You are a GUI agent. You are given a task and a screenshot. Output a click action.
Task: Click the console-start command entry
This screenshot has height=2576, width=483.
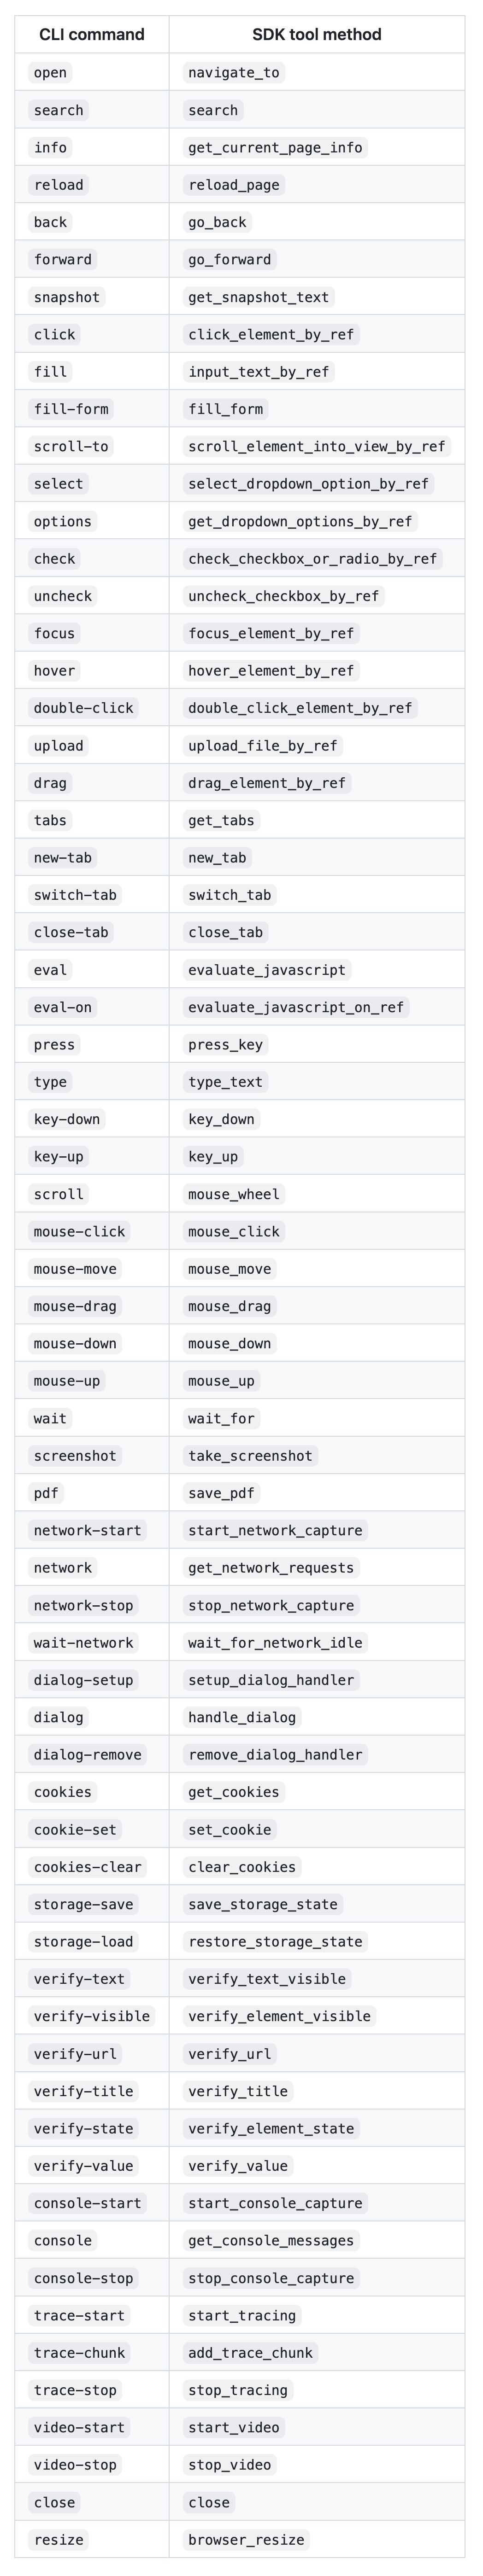pyautogui.click(x=88, y=2204)
